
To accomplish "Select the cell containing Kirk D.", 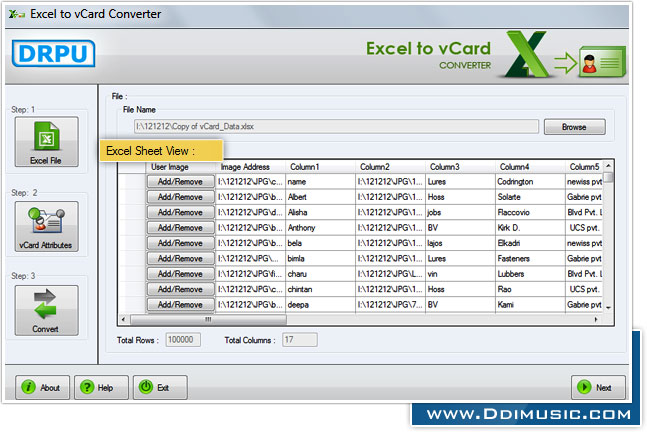I will pos(530,228).
